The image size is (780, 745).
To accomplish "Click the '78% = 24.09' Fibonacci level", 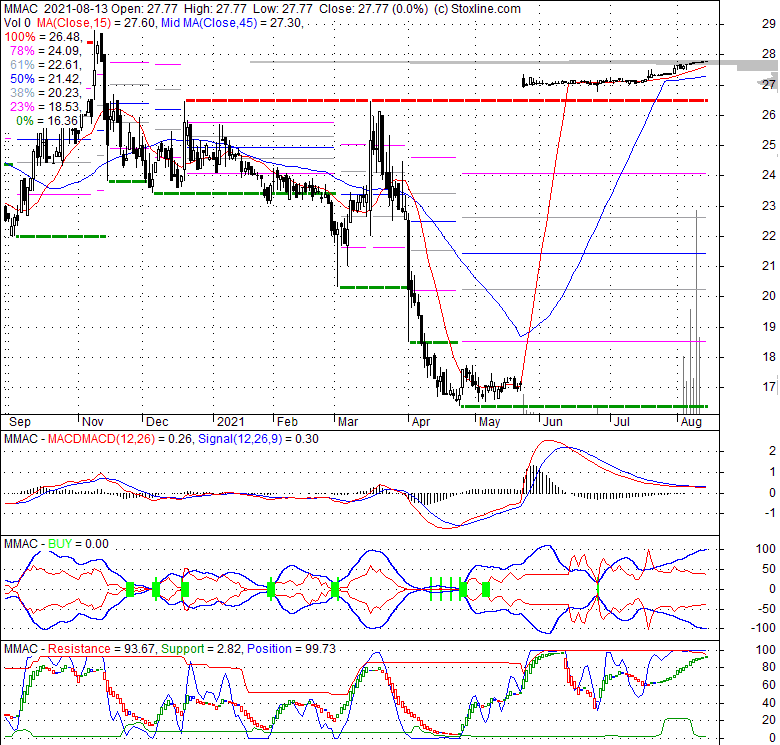I will tap(45, 51).
